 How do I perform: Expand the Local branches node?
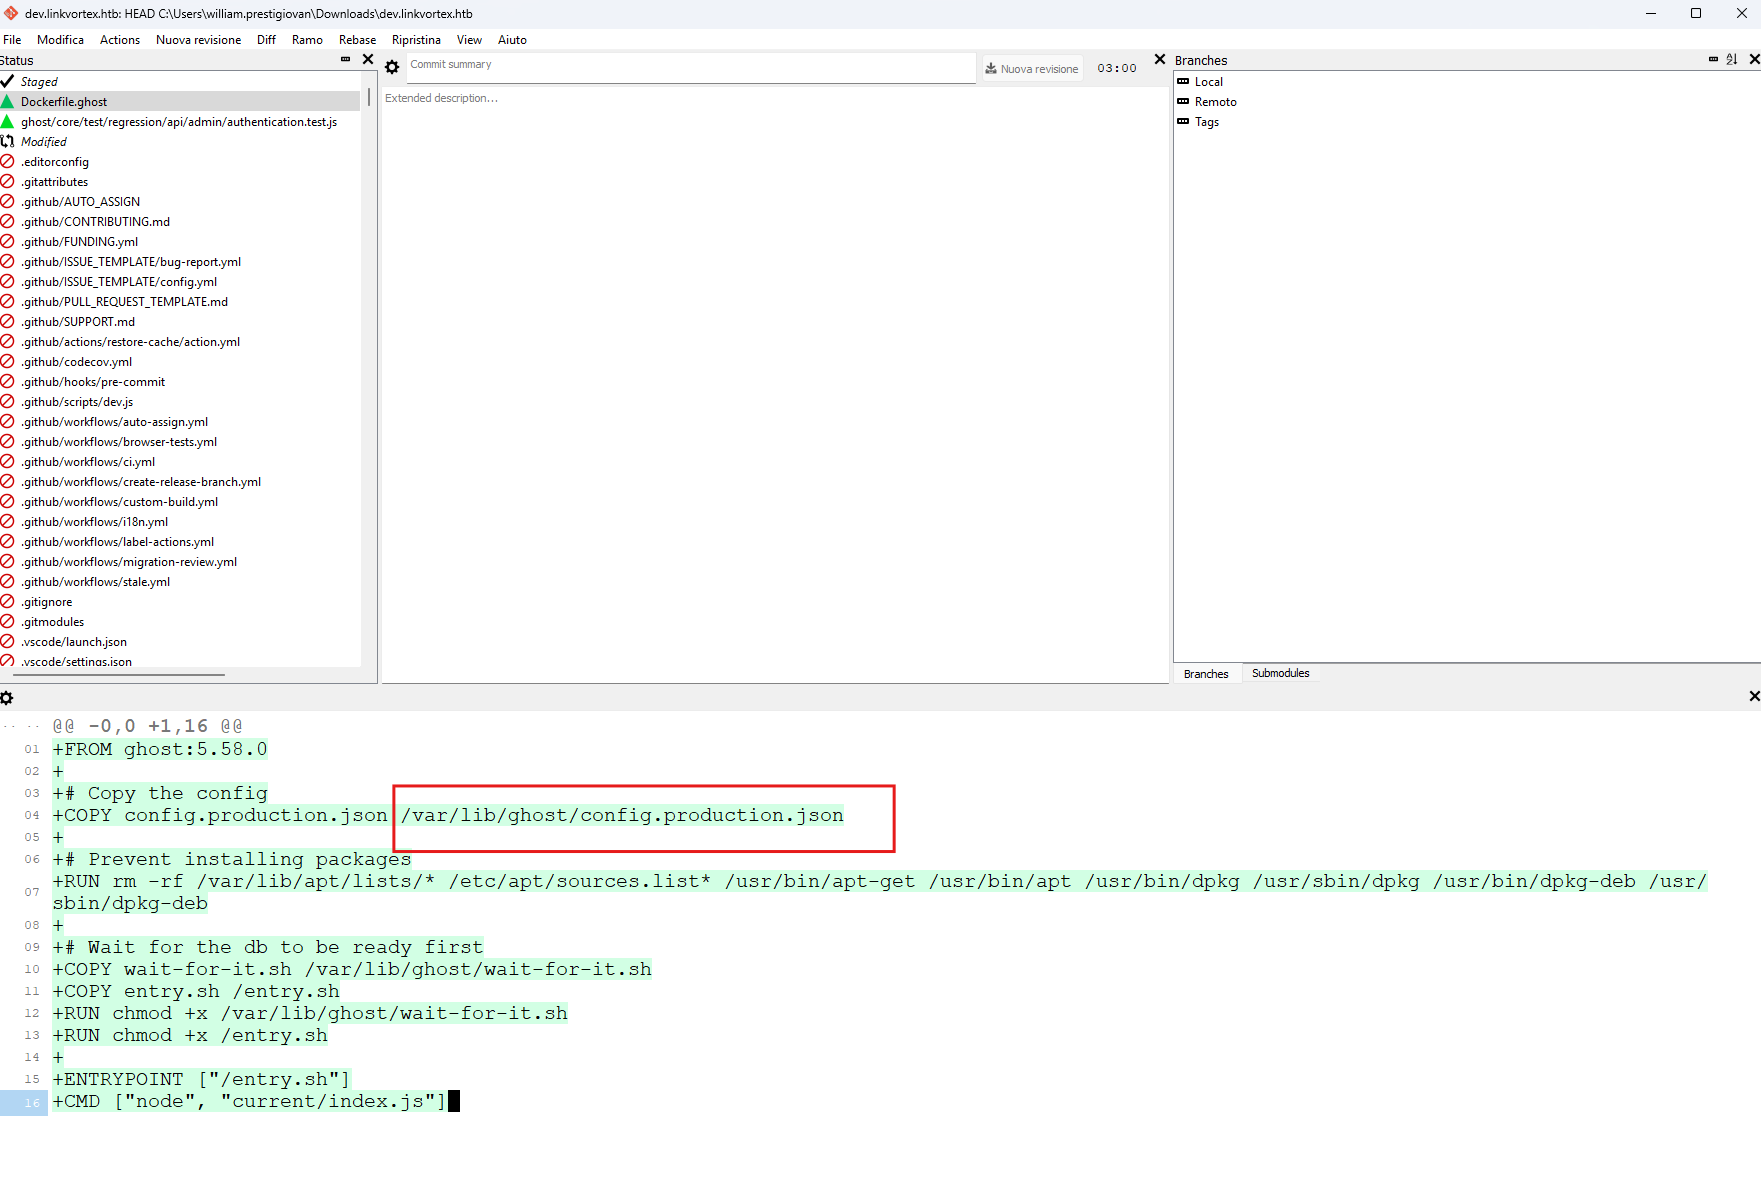(x=1184, y=82)
